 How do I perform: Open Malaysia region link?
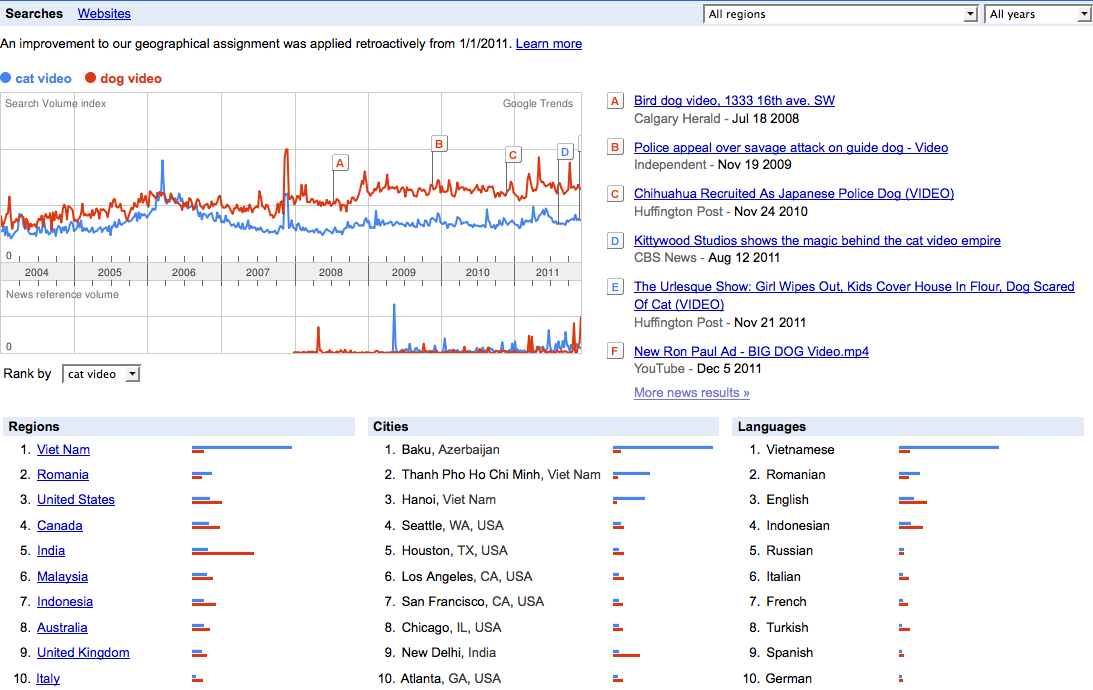(x=62, y=576)
